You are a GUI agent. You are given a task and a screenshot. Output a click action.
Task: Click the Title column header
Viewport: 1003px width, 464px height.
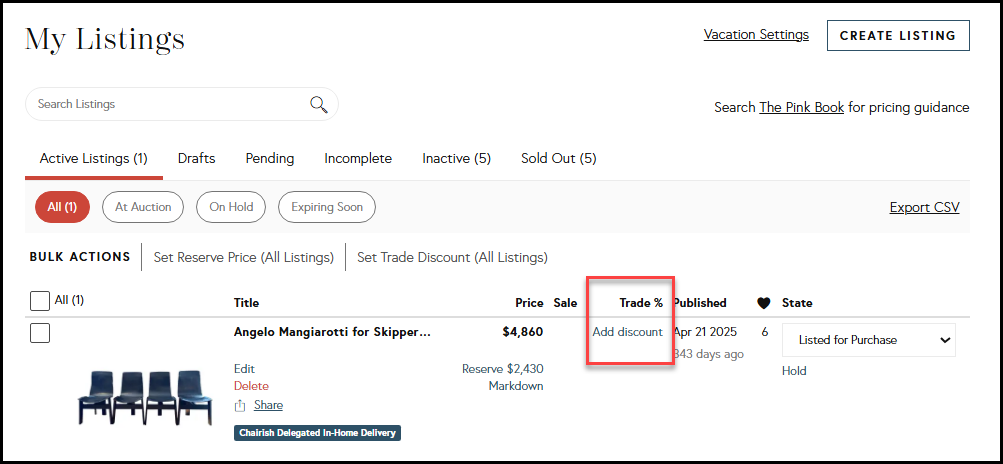click(x=246, y=303)
